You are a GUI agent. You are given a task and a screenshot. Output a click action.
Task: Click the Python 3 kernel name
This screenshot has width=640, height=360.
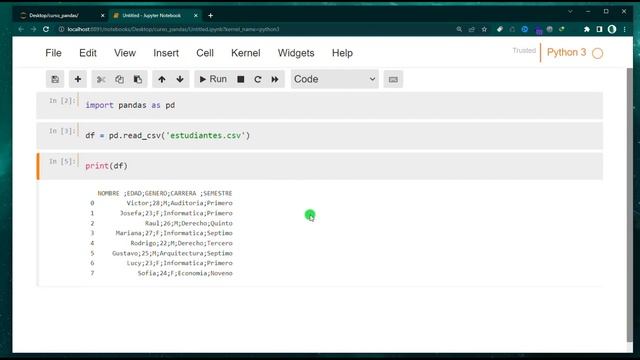pyautogui.click(x=566, y=52)
